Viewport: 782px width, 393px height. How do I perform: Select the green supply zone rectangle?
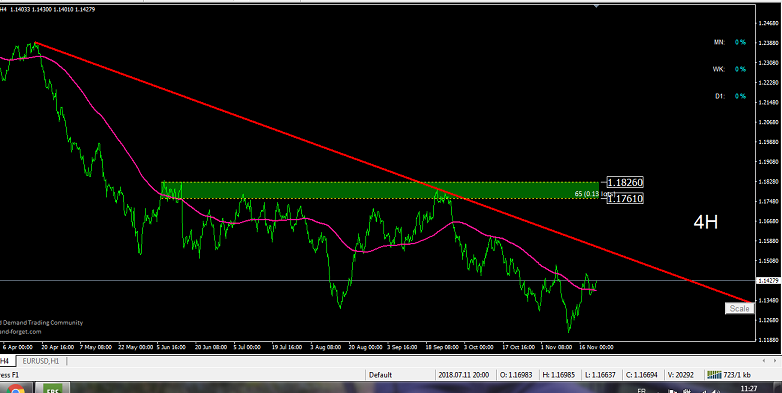click(379, 191)
